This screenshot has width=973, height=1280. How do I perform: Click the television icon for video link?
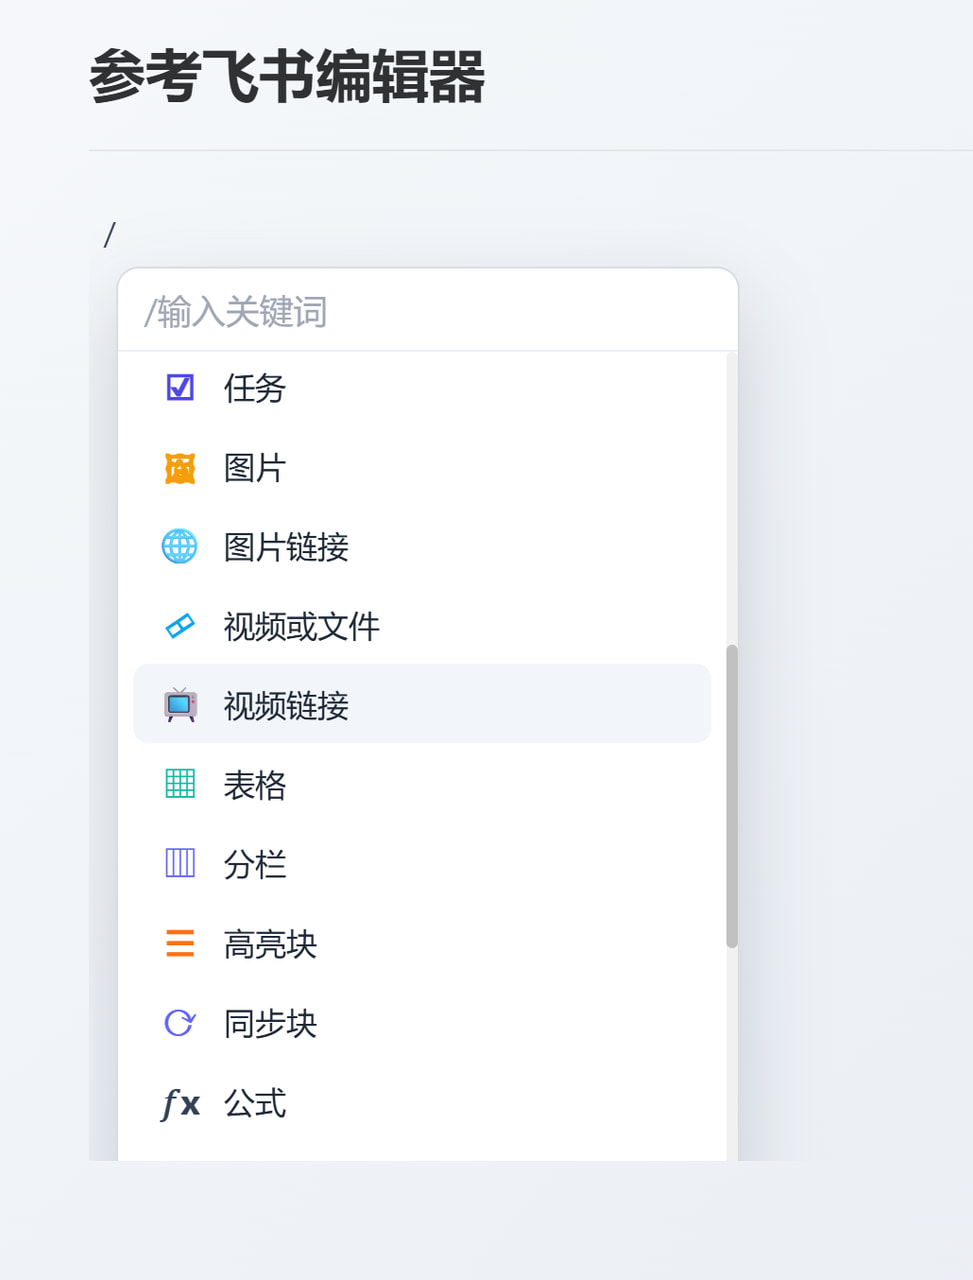click(180, 705)
